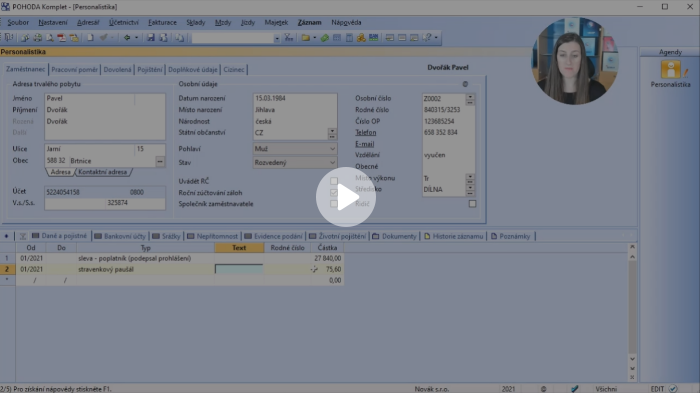Viewport: 700px width, 393px height.
Task: Click the Text cell in stravenkový paušál row
Action: coord(239,269)
